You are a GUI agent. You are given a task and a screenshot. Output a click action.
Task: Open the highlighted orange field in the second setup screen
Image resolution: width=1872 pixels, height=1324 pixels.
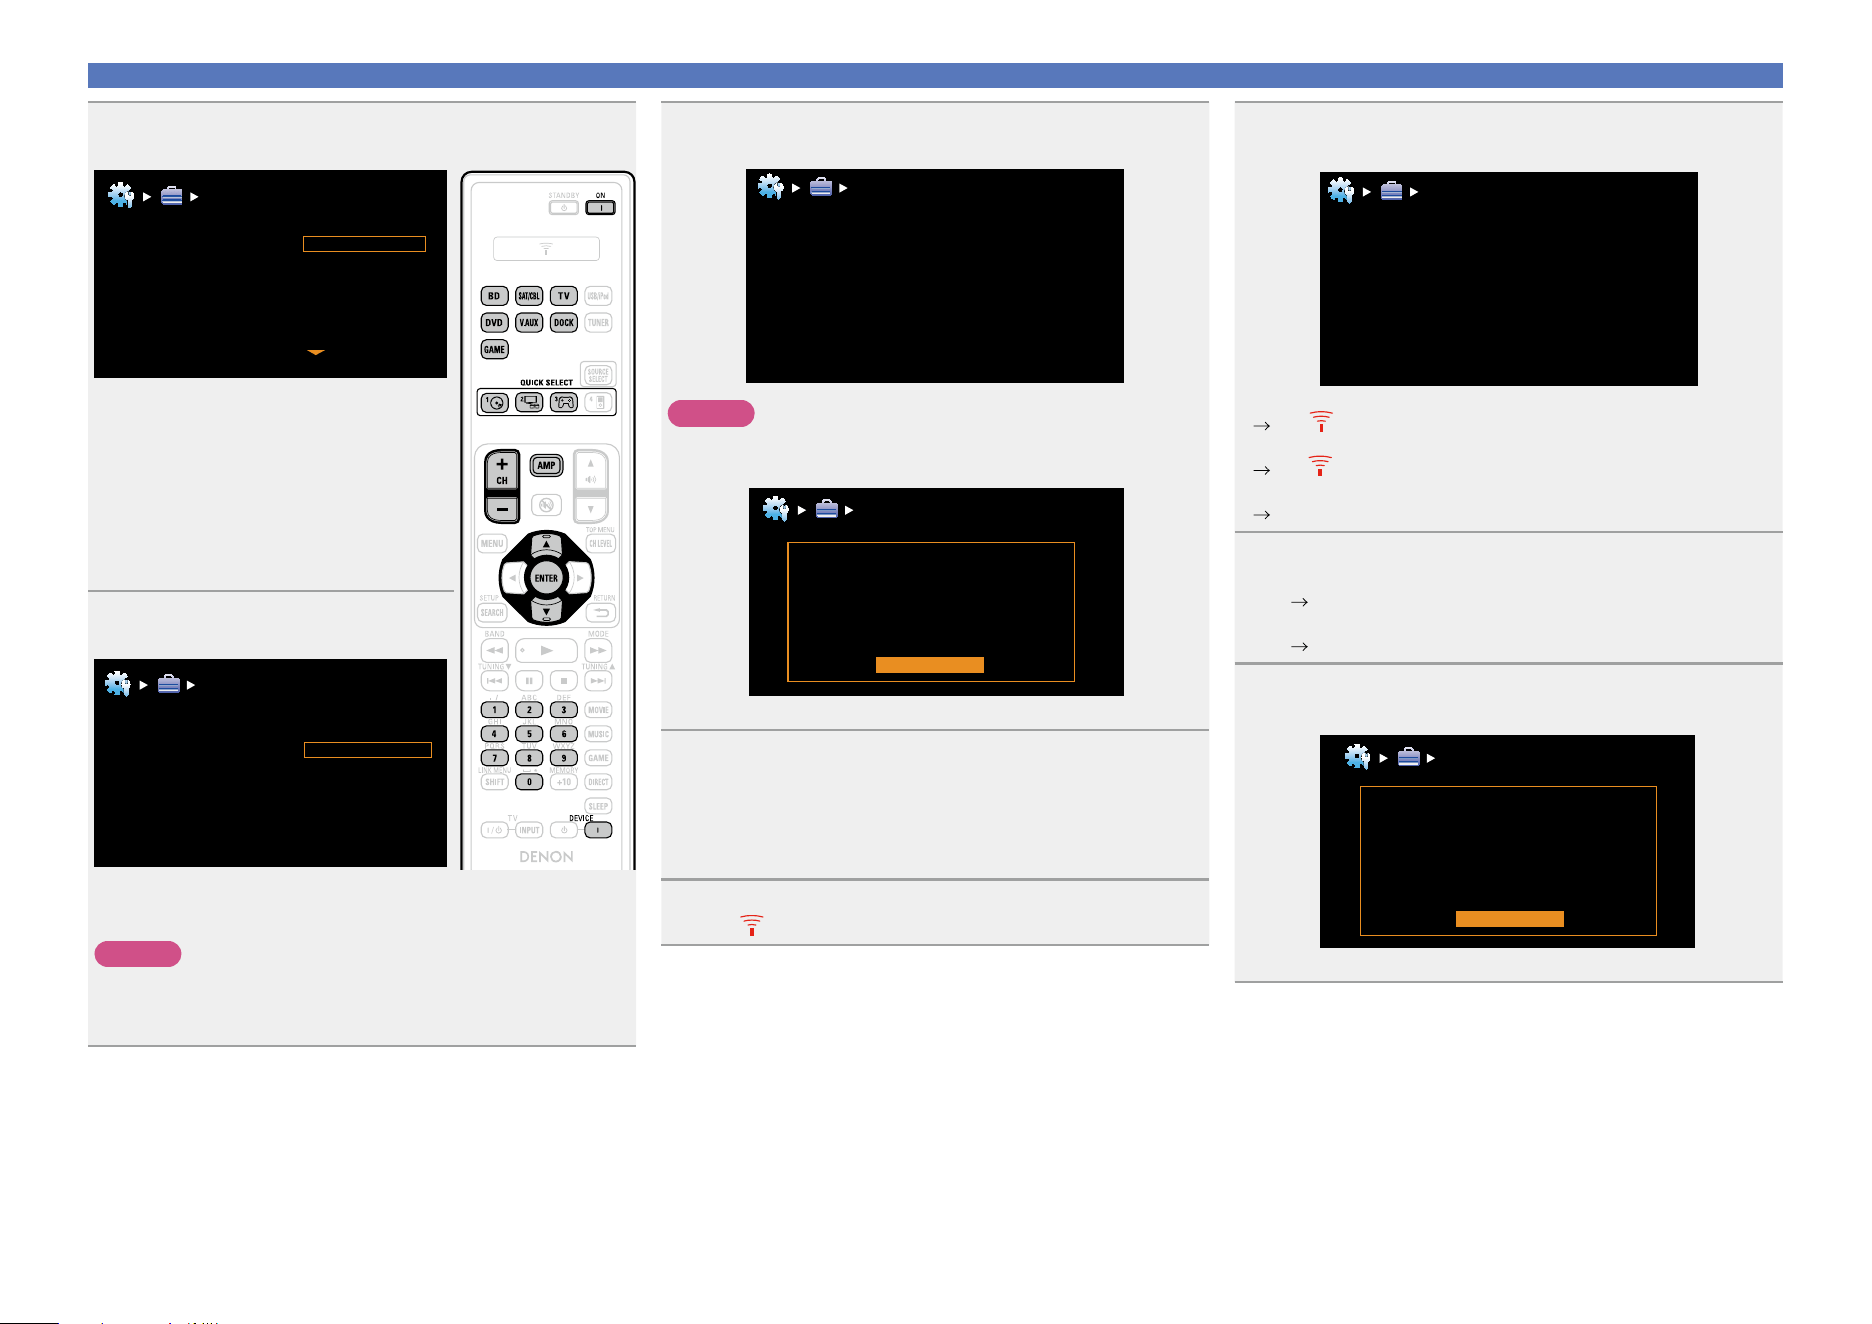[x=368, y=750]
